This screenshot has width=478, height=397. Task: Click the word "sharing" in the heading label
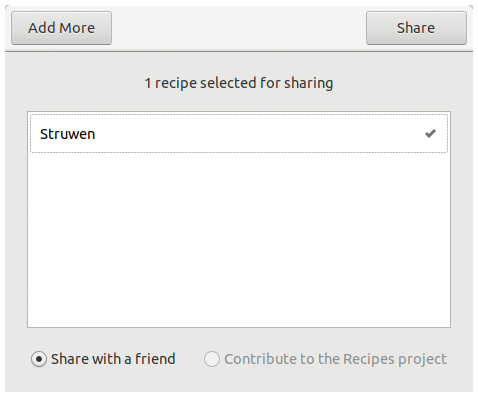[x=308, y=83]
